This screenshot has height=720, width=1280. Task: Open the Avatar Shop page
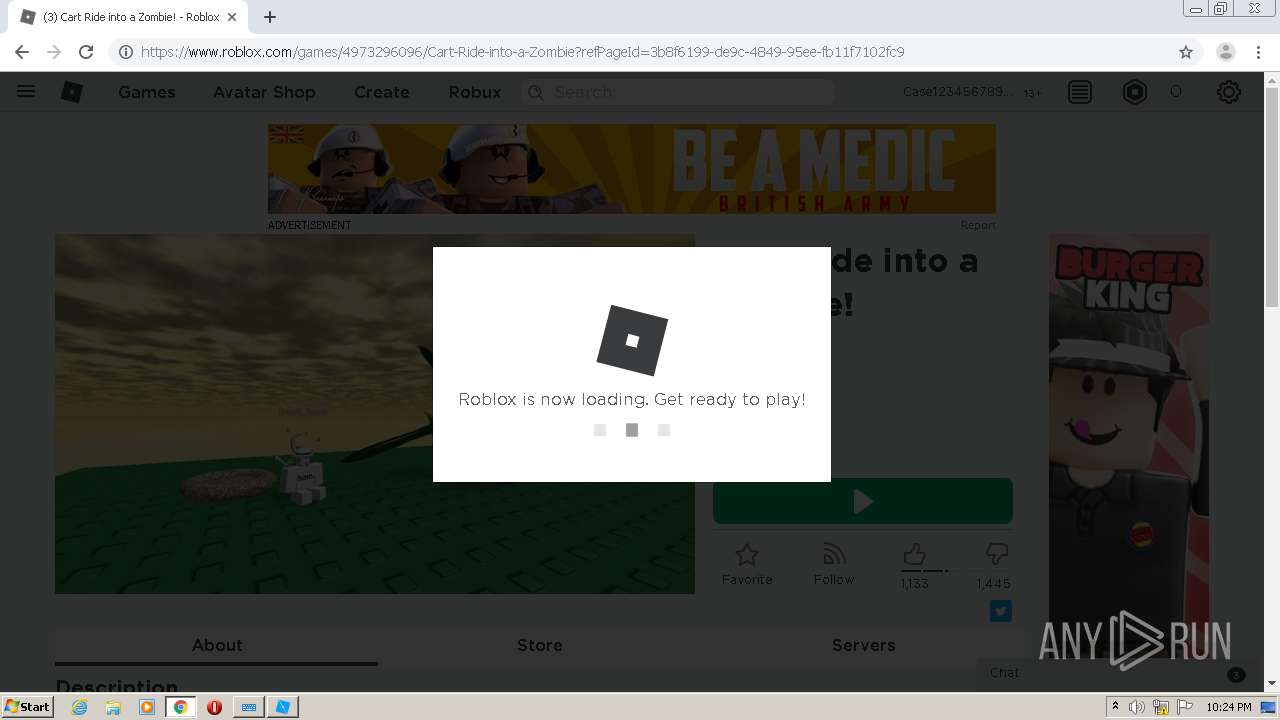264,92
